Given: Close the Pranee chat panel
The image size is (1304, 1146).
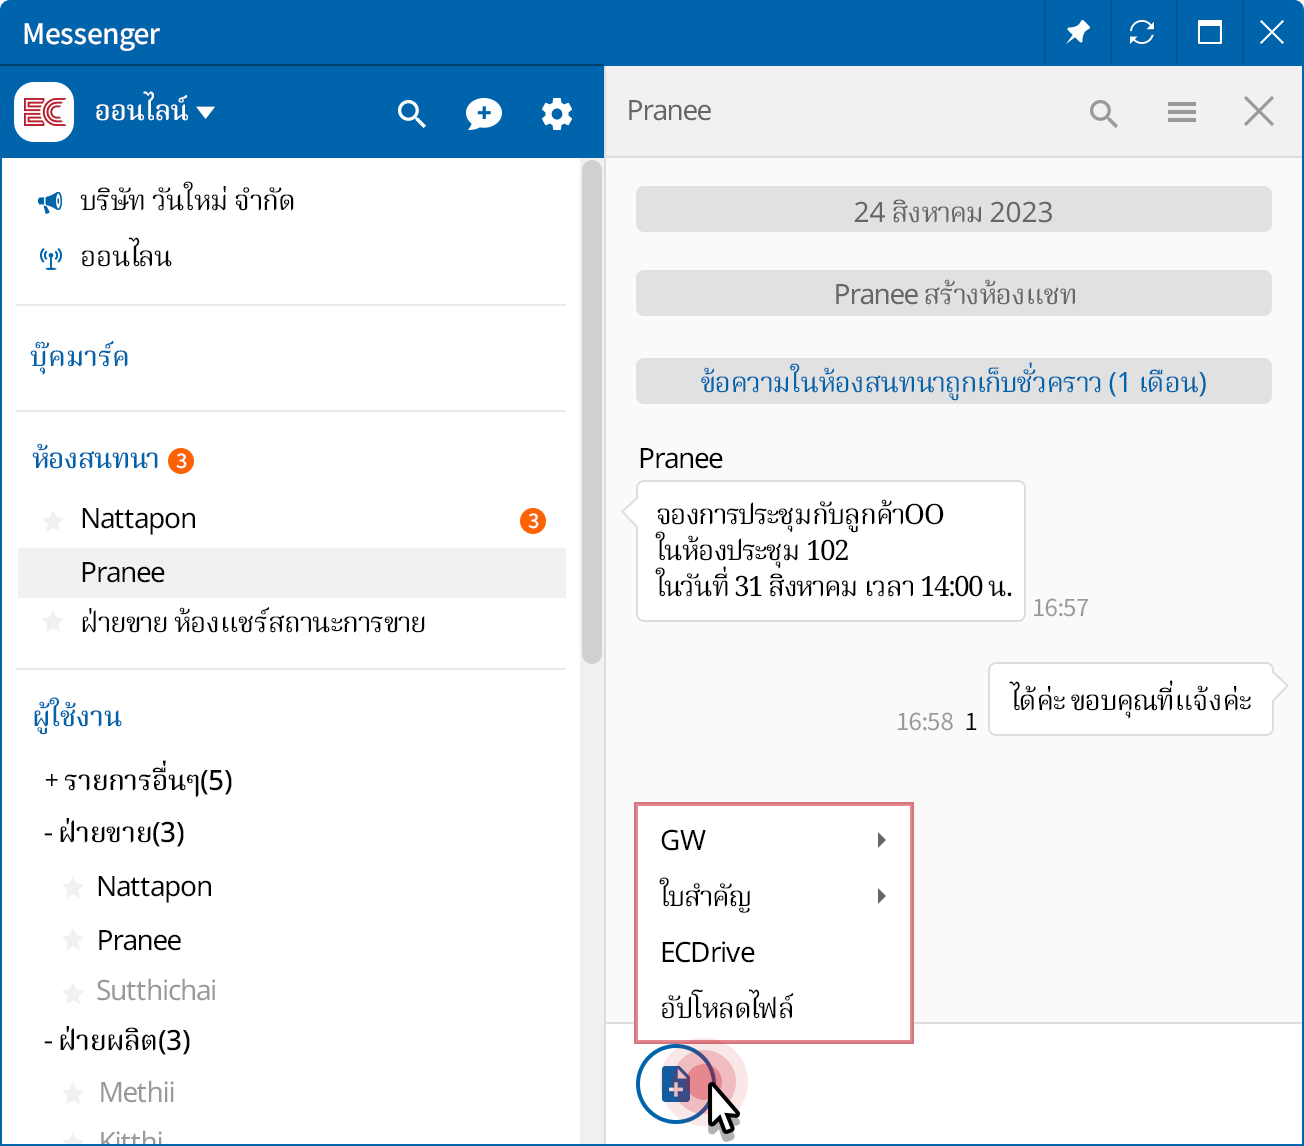Looking at the screenshot, I should [x=1258, y=112].
